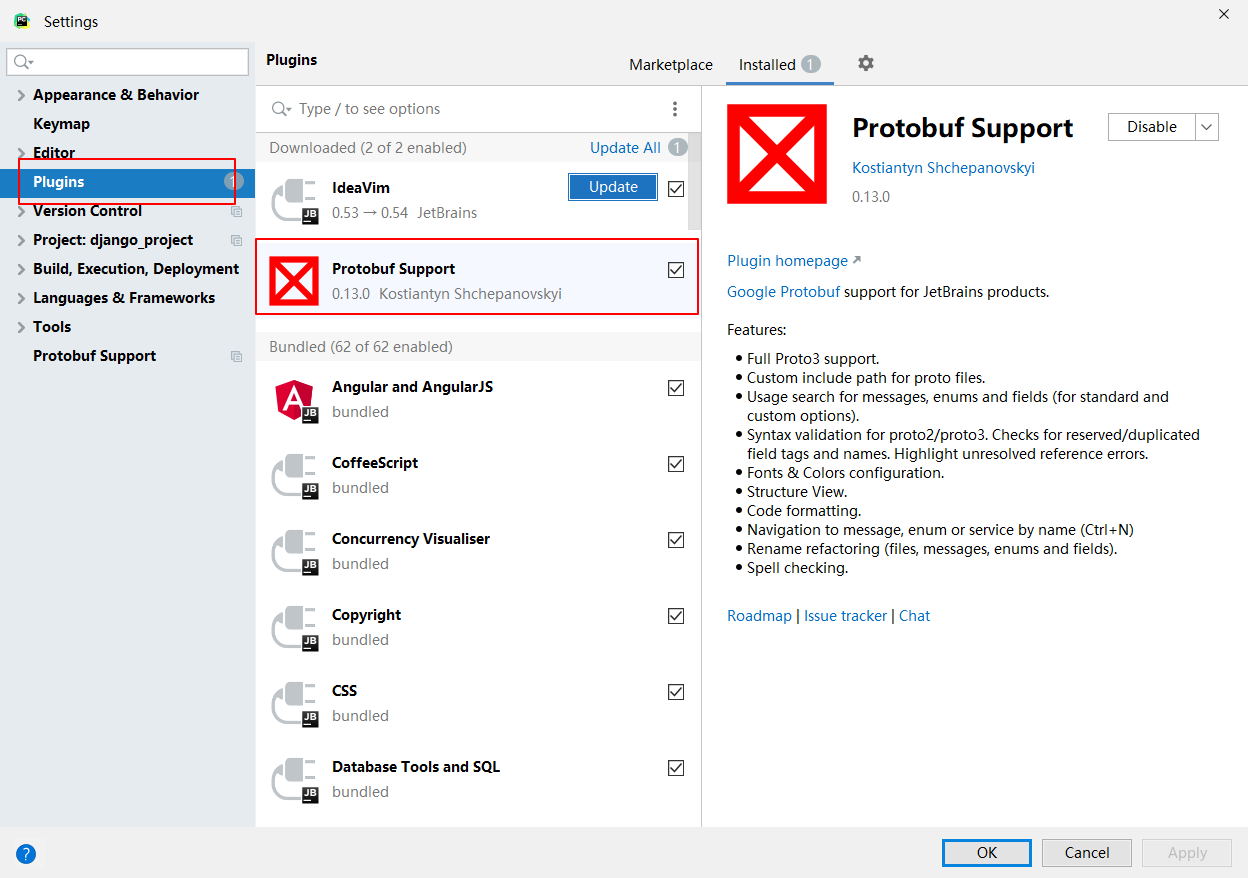Image resolution: width=1248 pixels, height=878 pixels.
Task: Click the search magnifier icon in the plugin filter field
Action: click(x=282, y=109)
